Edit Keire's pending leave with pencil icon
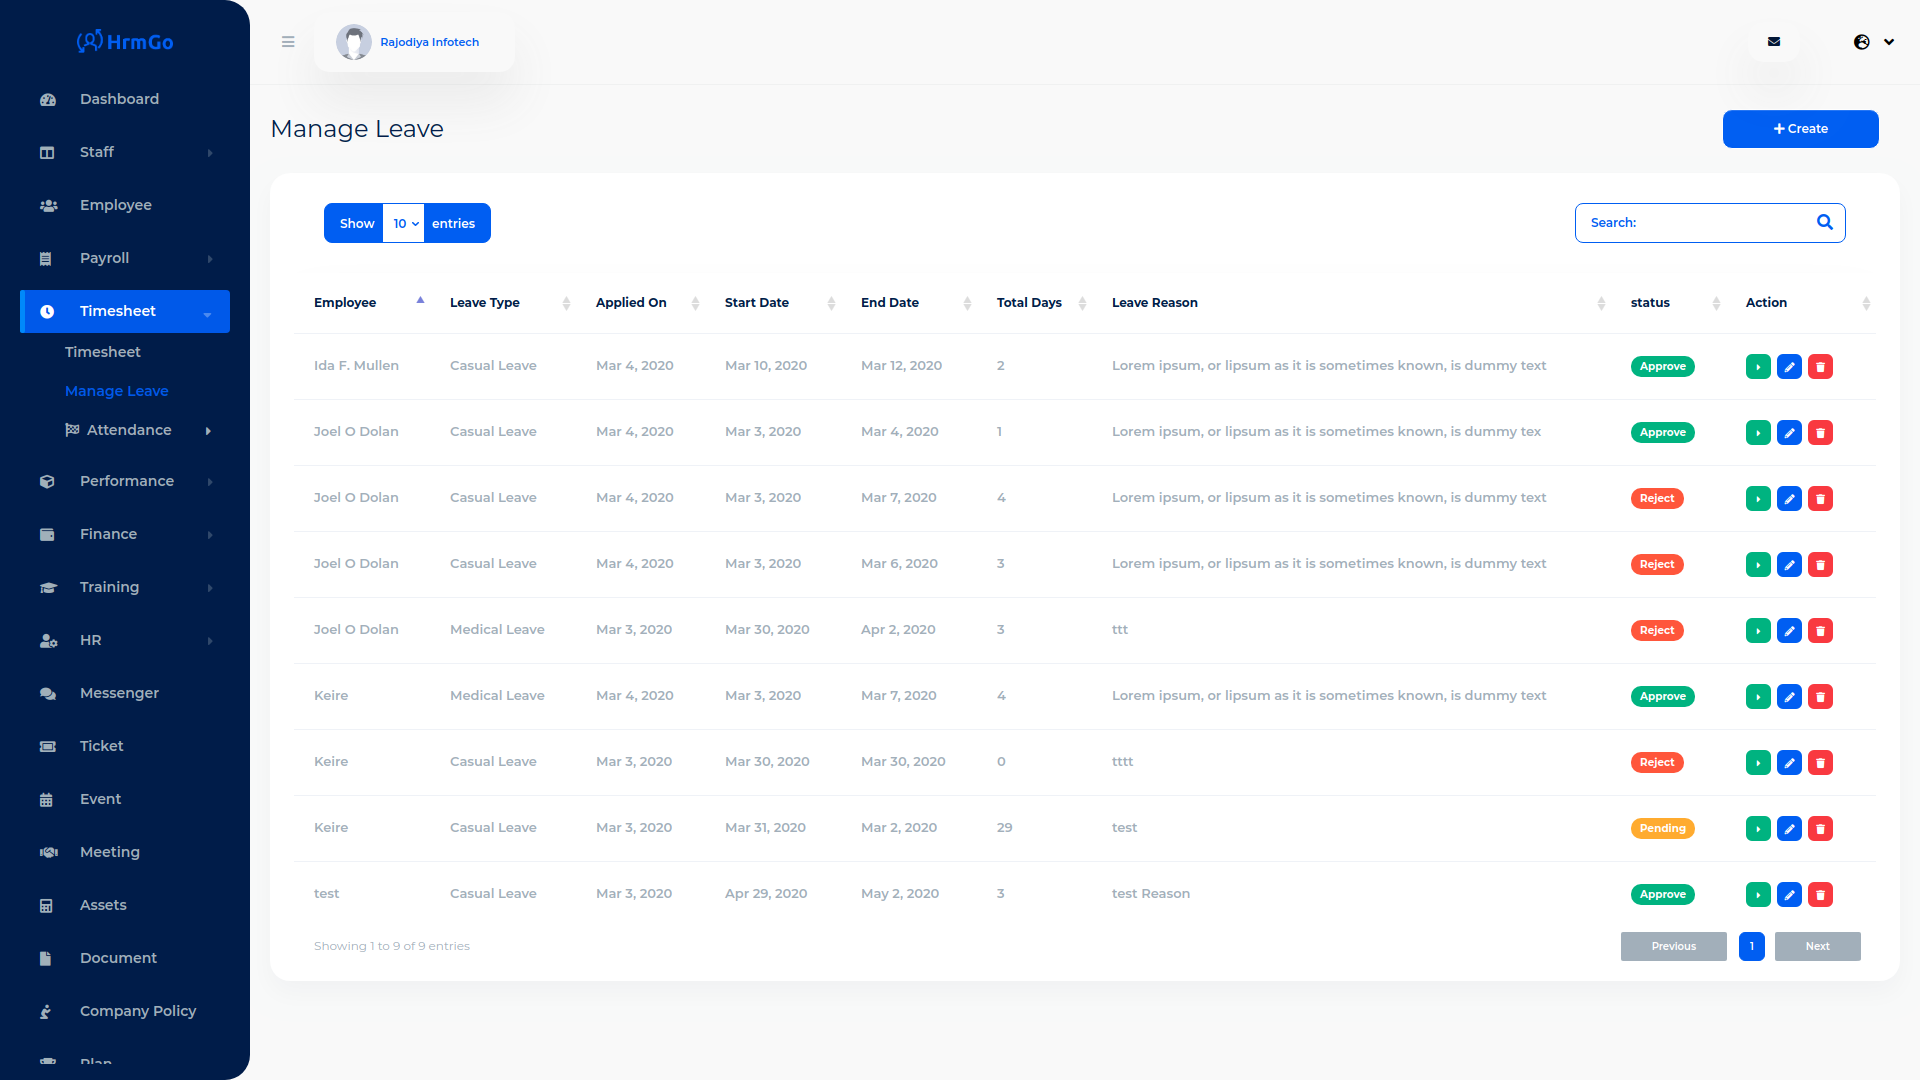The image size is (1920, 1080). [x=1789, y=829]
